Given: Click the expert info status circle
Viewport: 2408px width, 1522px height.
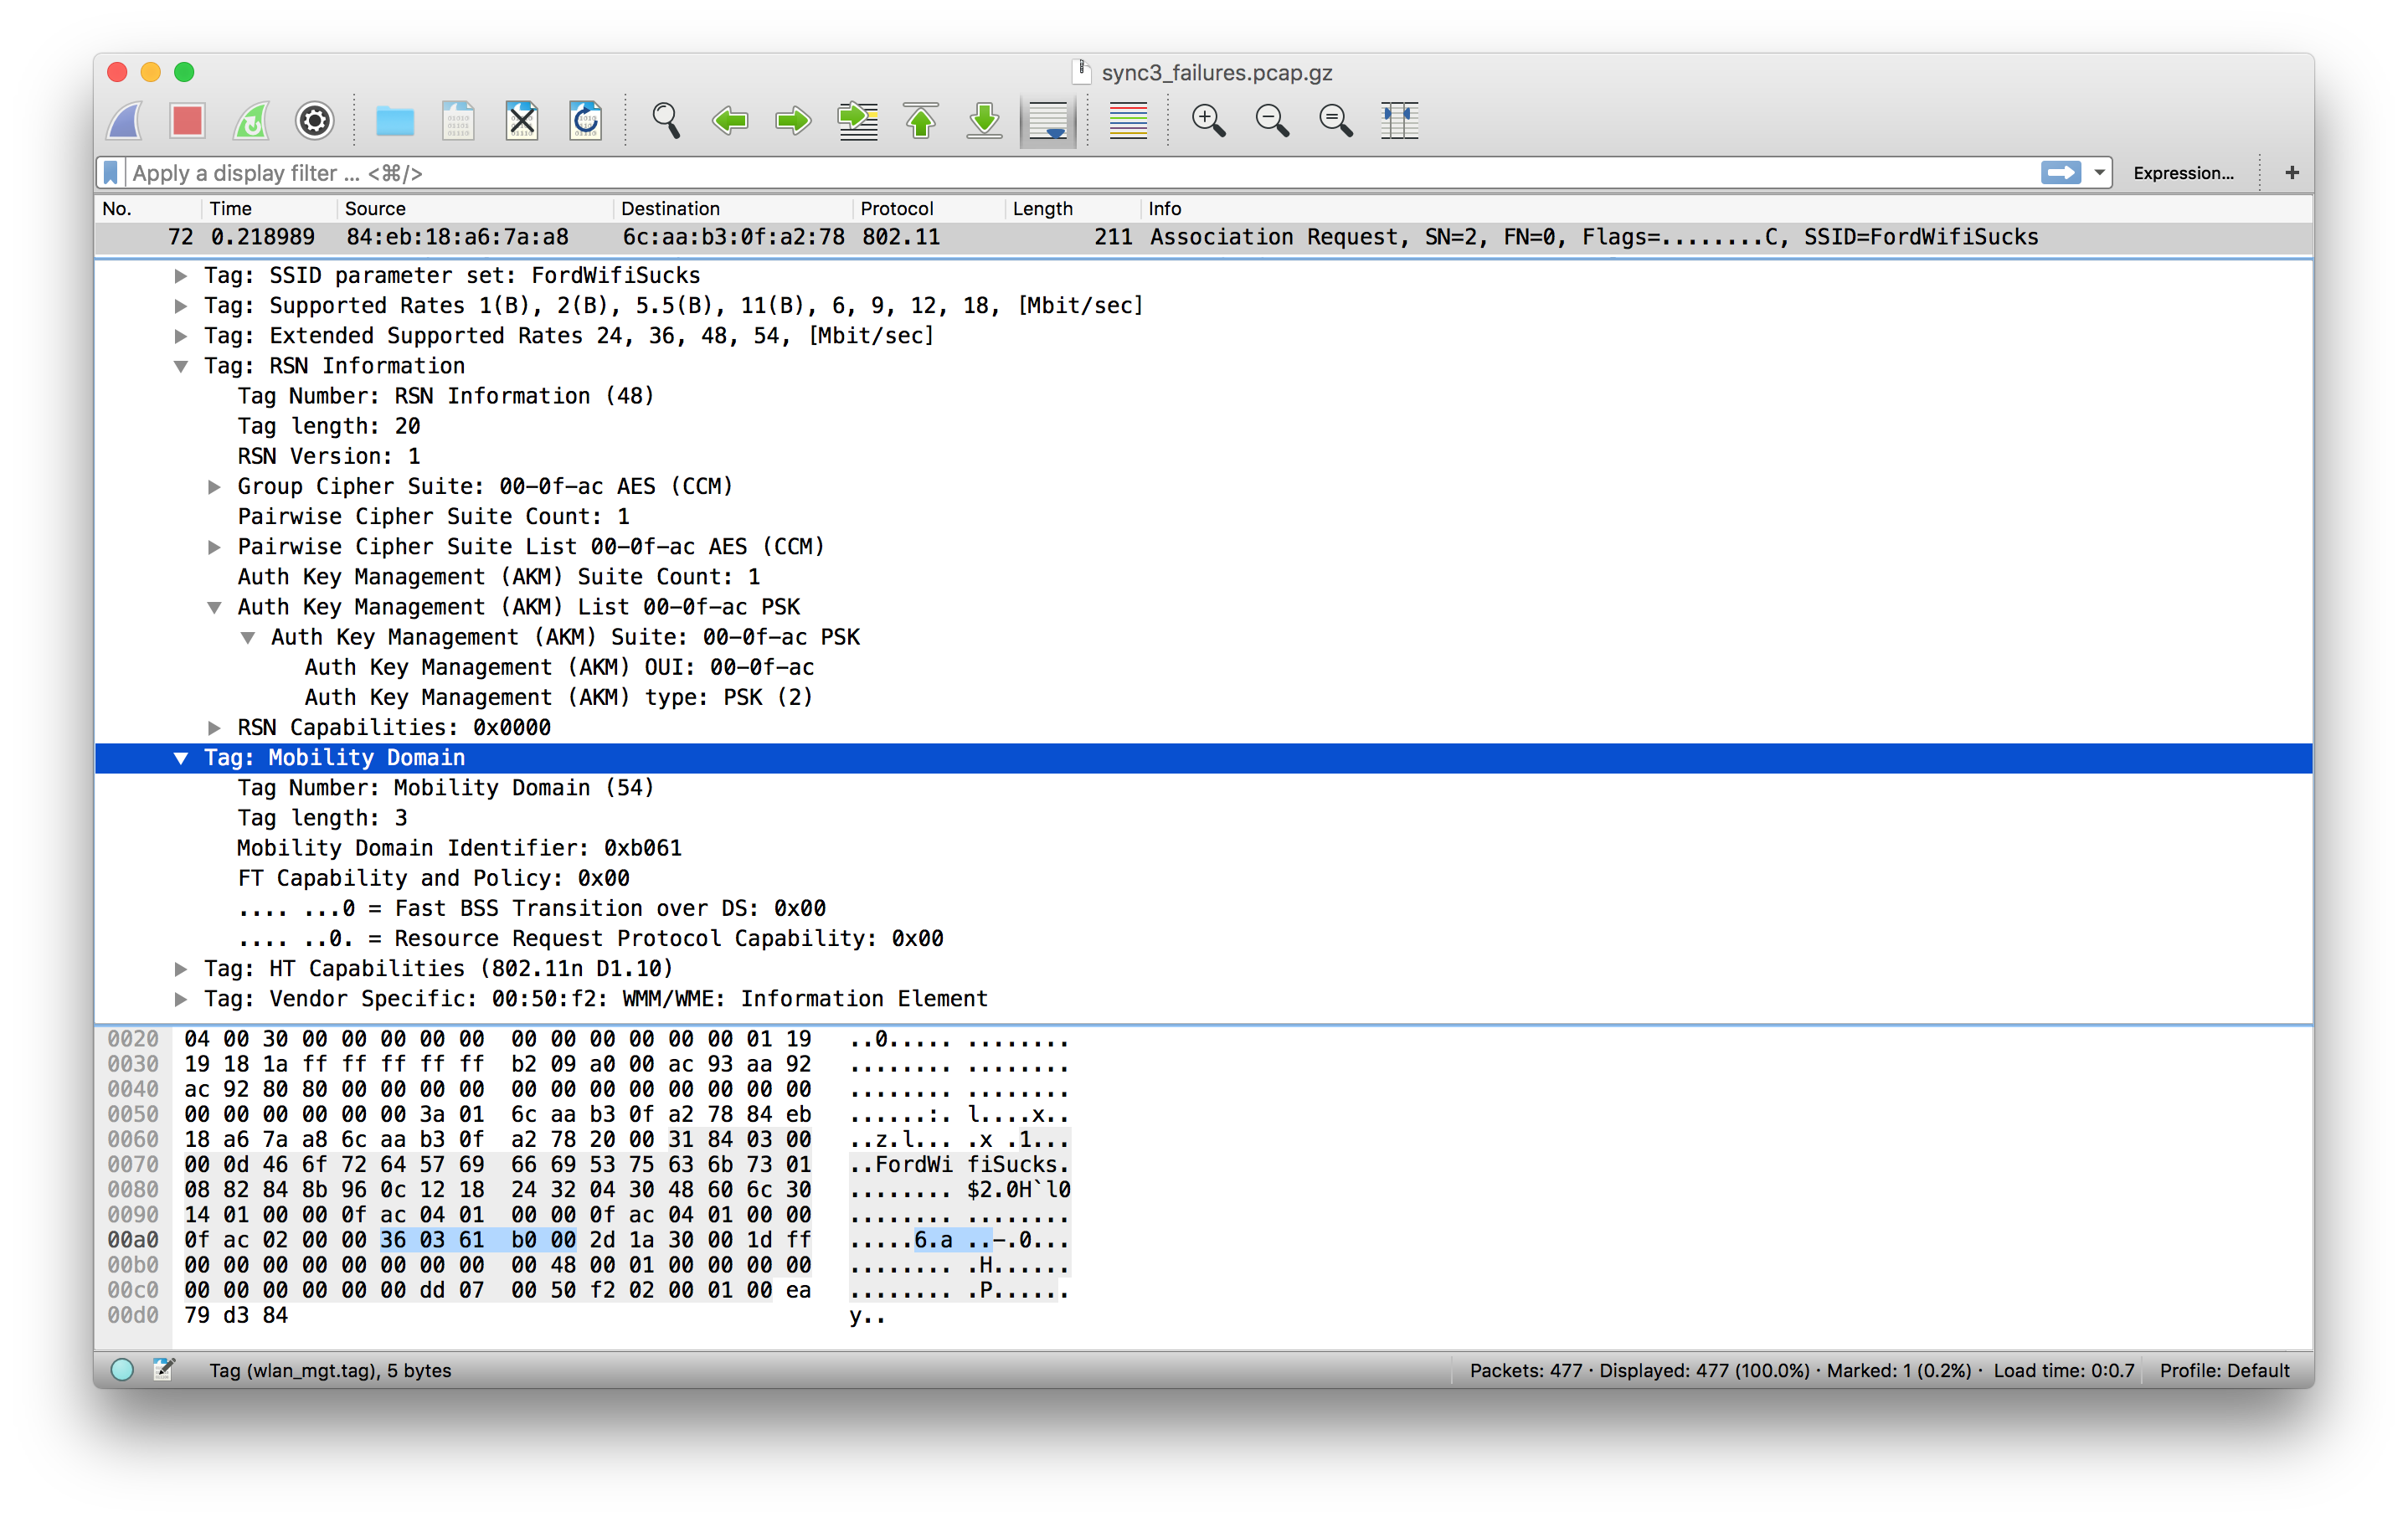Looking at the screenshot, I should coord(122,1370).
